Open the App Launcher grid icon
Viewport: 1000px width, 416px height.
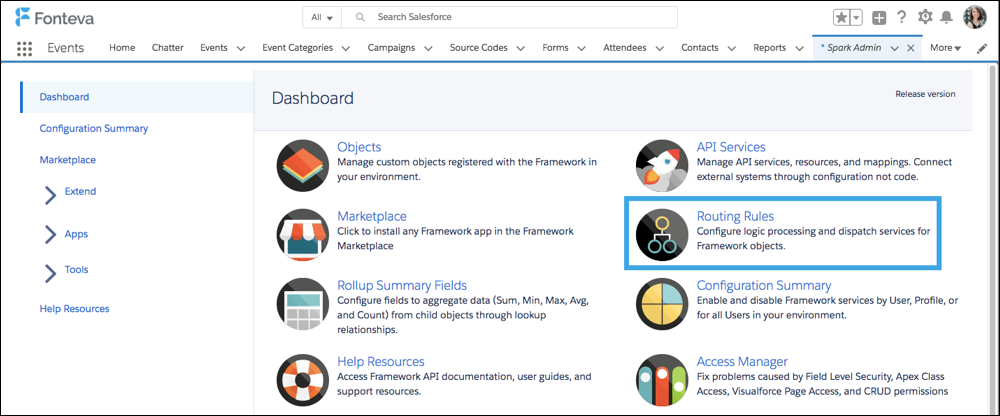24,48
